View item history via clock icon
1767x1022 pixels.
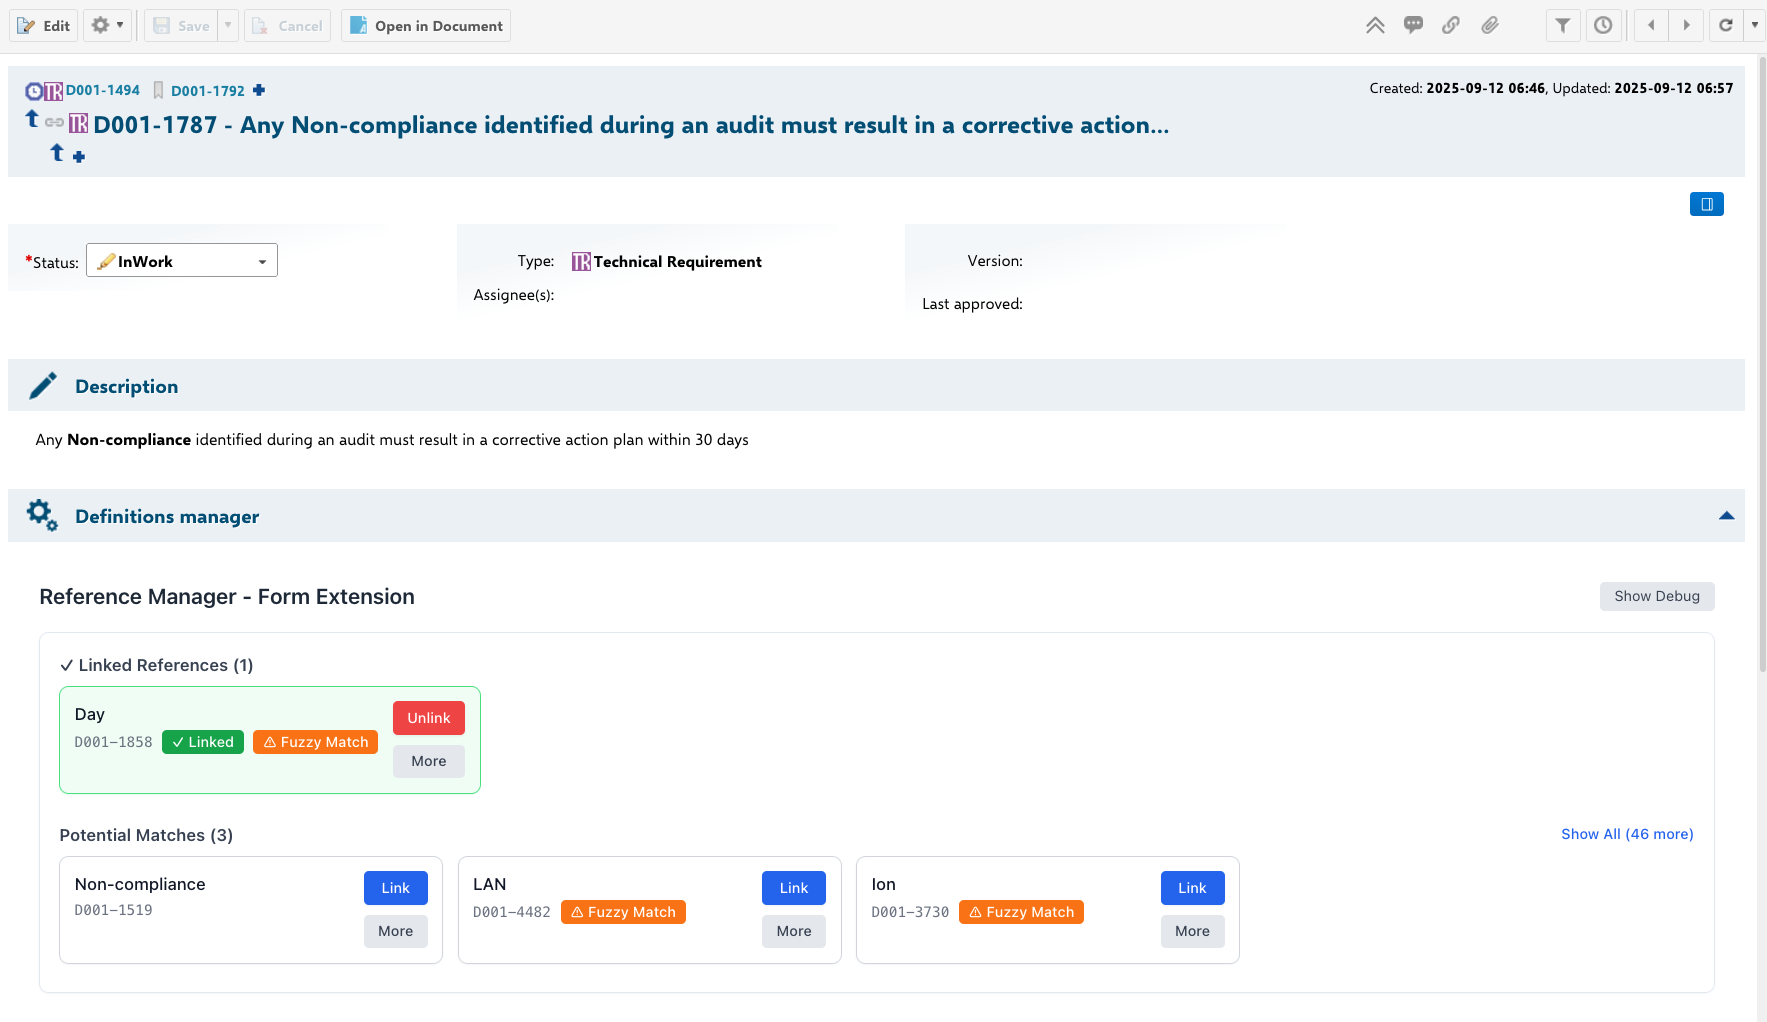pos(1604,25)
